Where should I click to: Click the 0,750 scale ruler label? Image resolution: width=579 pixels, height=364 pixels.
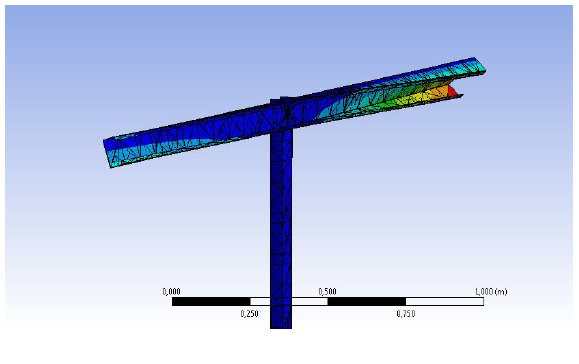405,314
